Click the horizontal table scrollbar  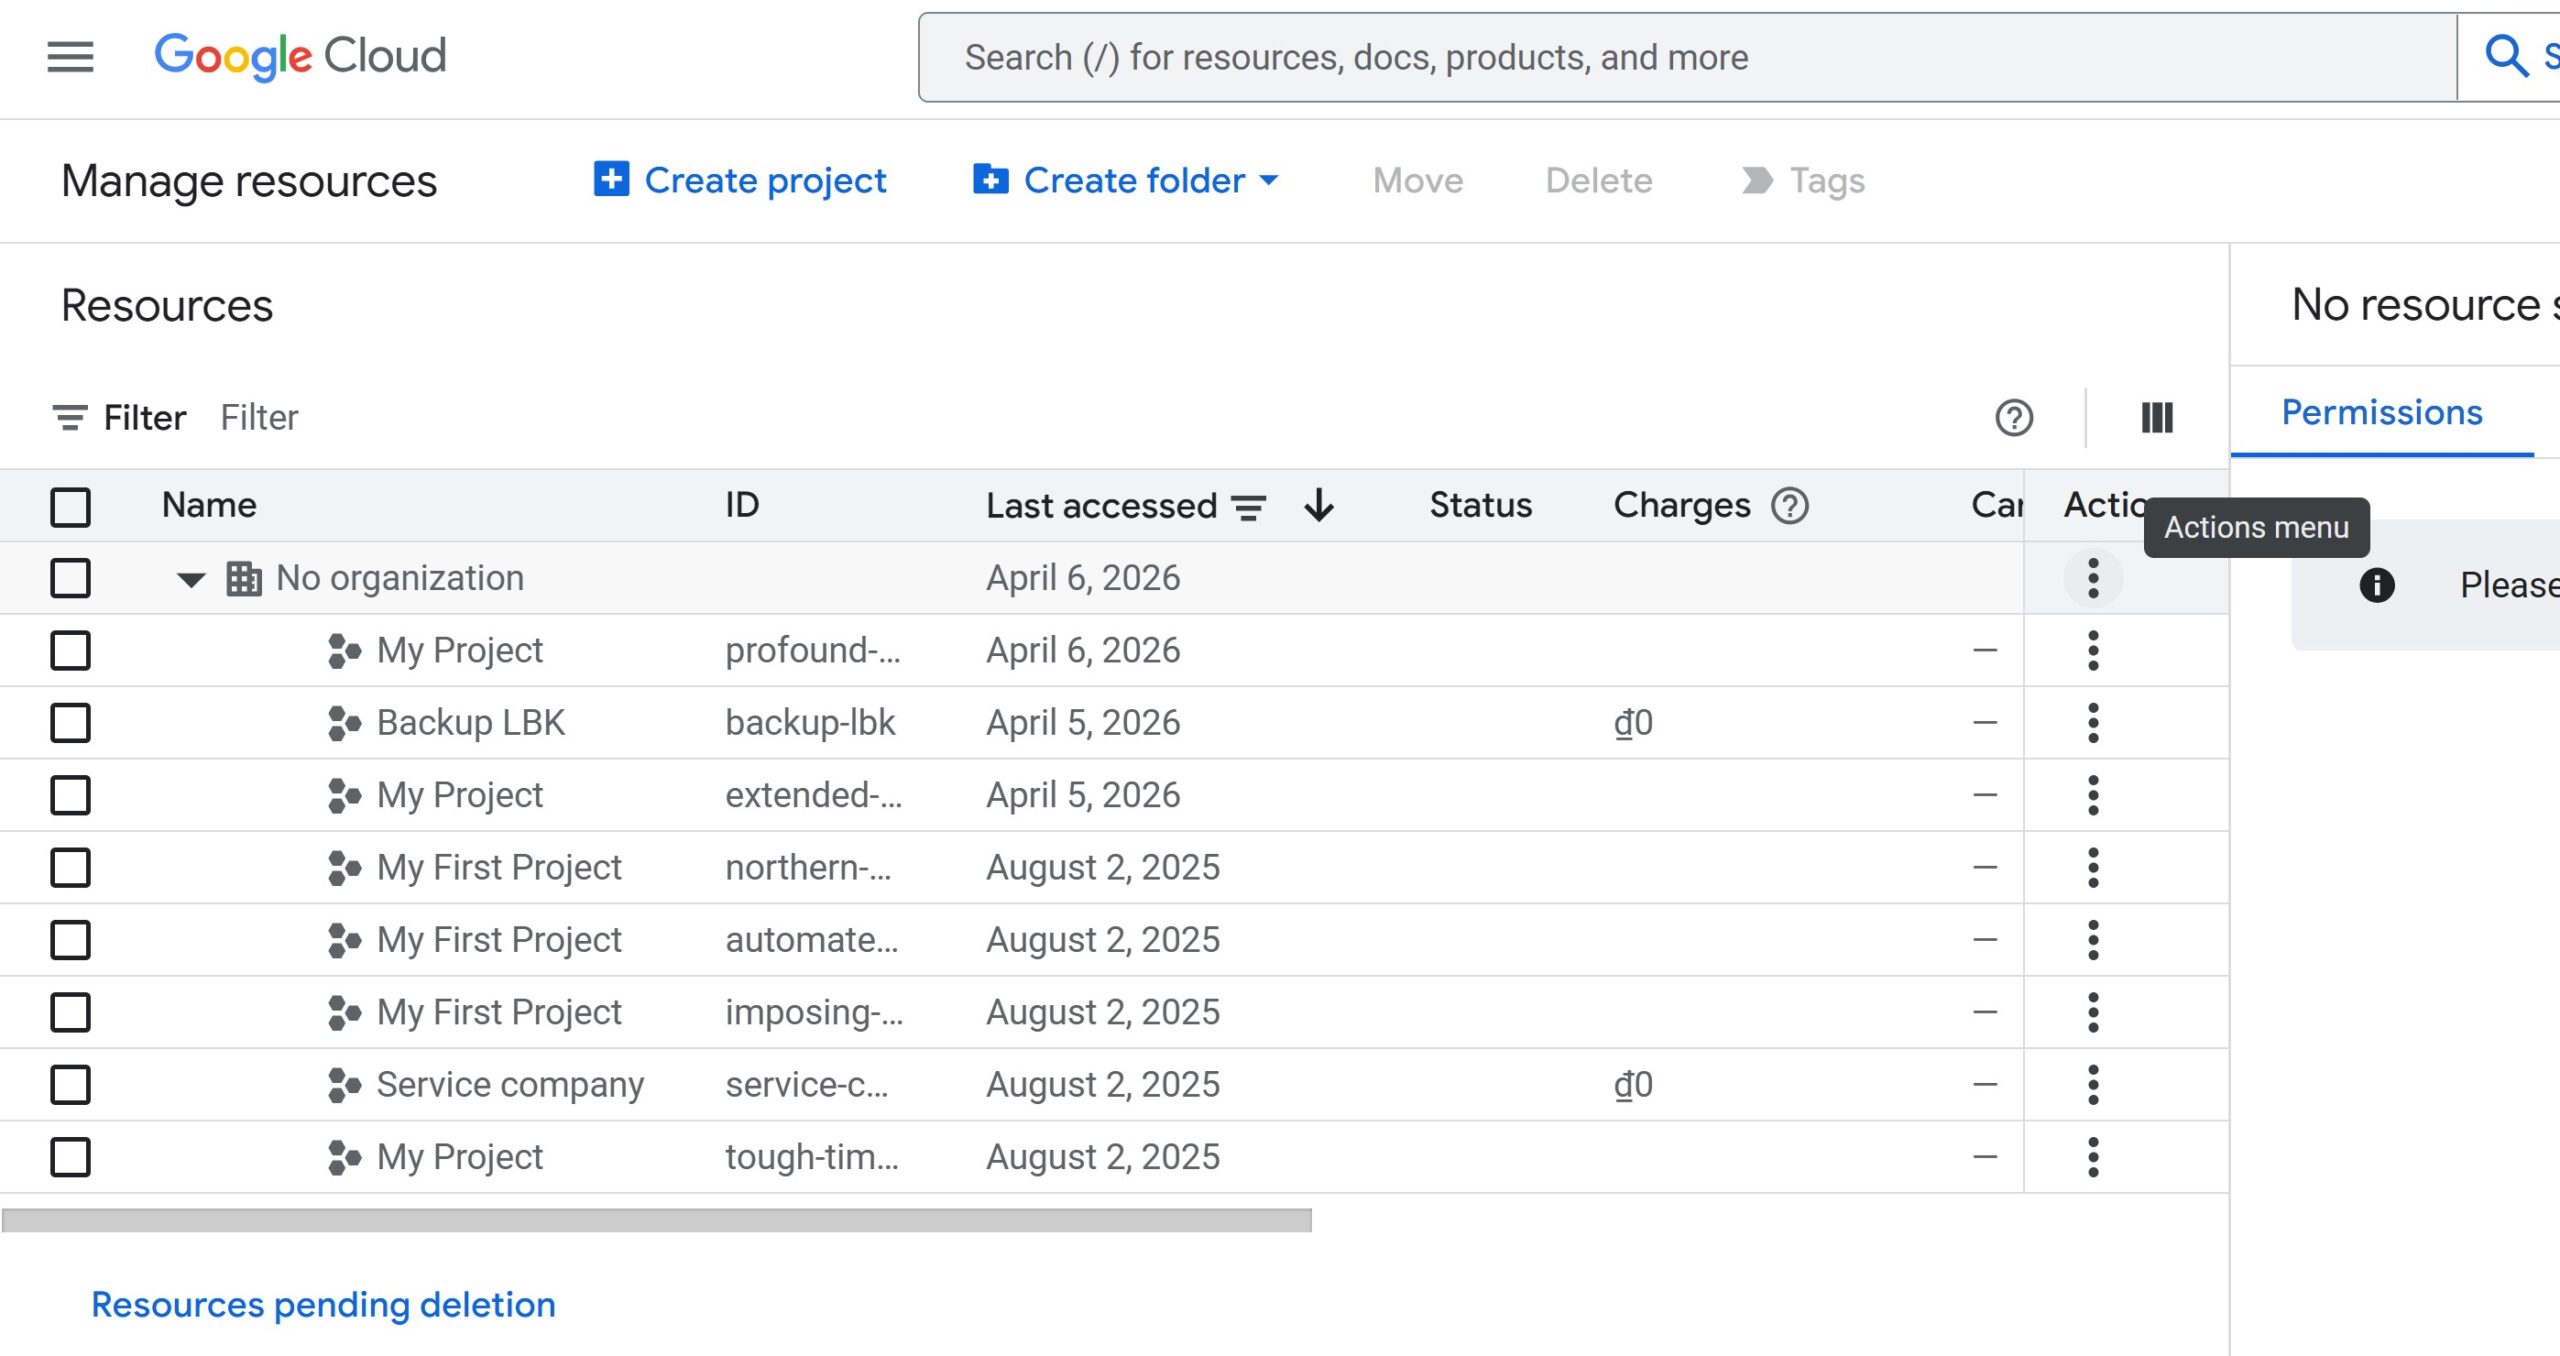[x=656, y=1220]
